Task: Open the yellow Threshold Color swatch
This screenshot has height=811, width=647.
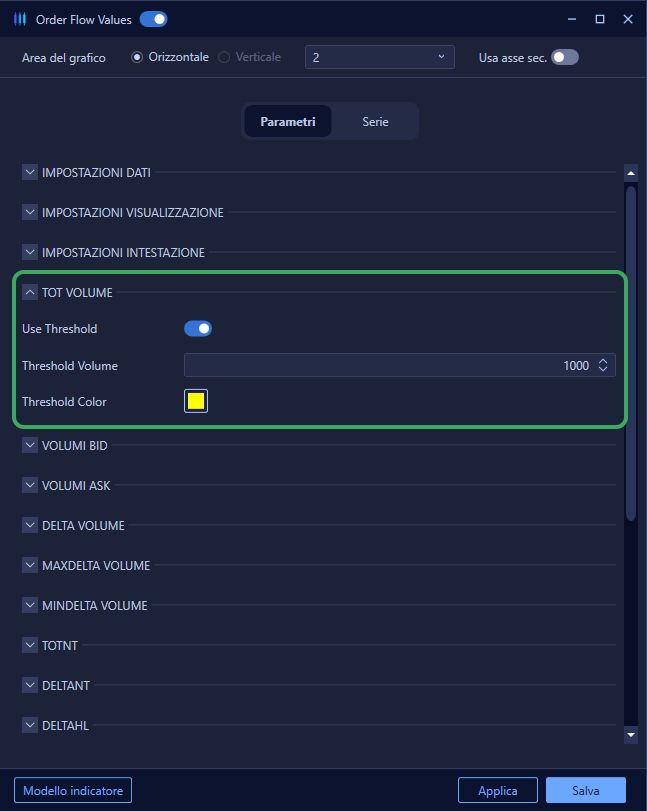Action: (x=196, y=401)
